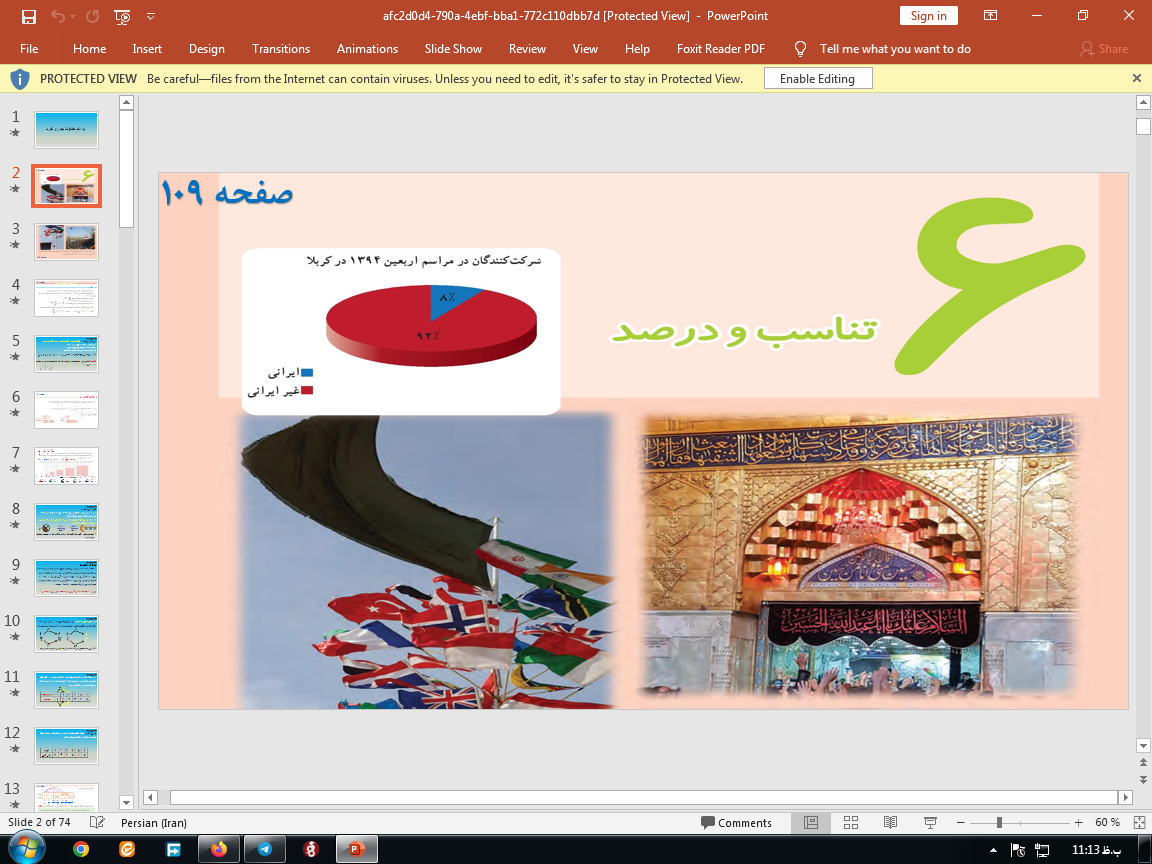Expand the Undo history dropdown
1152x864 pixels.
point(72,16)
